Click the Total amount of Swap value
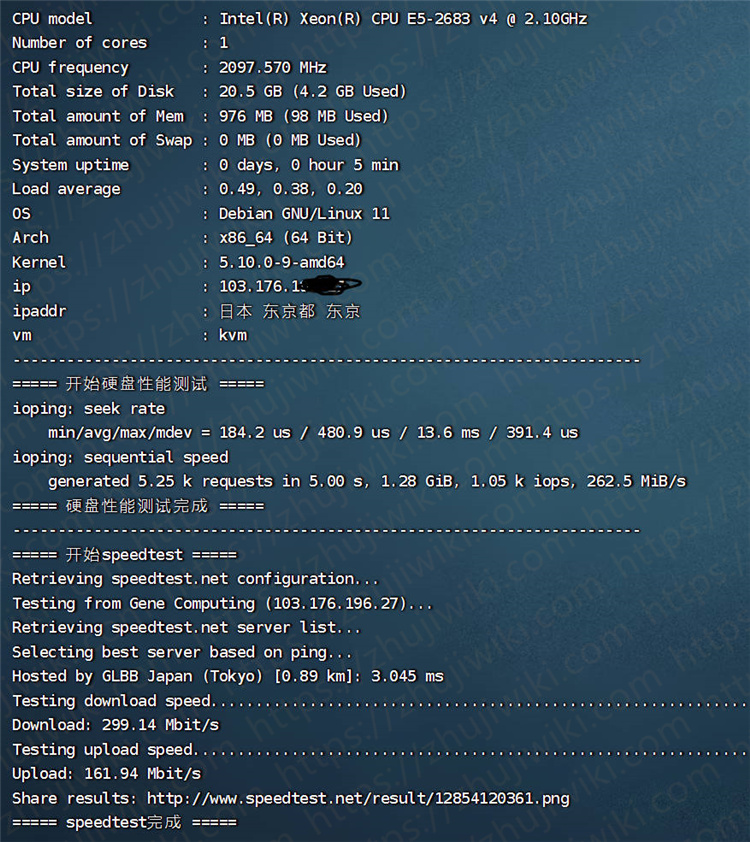The height and width of the screenshot is (842, 750). [x=289, y=140]
